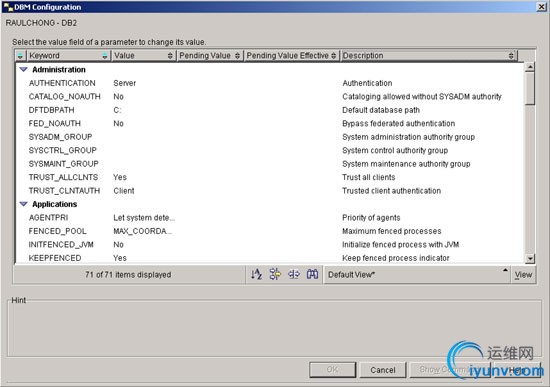
Task: Open the Default View dropdown
Action: tap(417, 275)
